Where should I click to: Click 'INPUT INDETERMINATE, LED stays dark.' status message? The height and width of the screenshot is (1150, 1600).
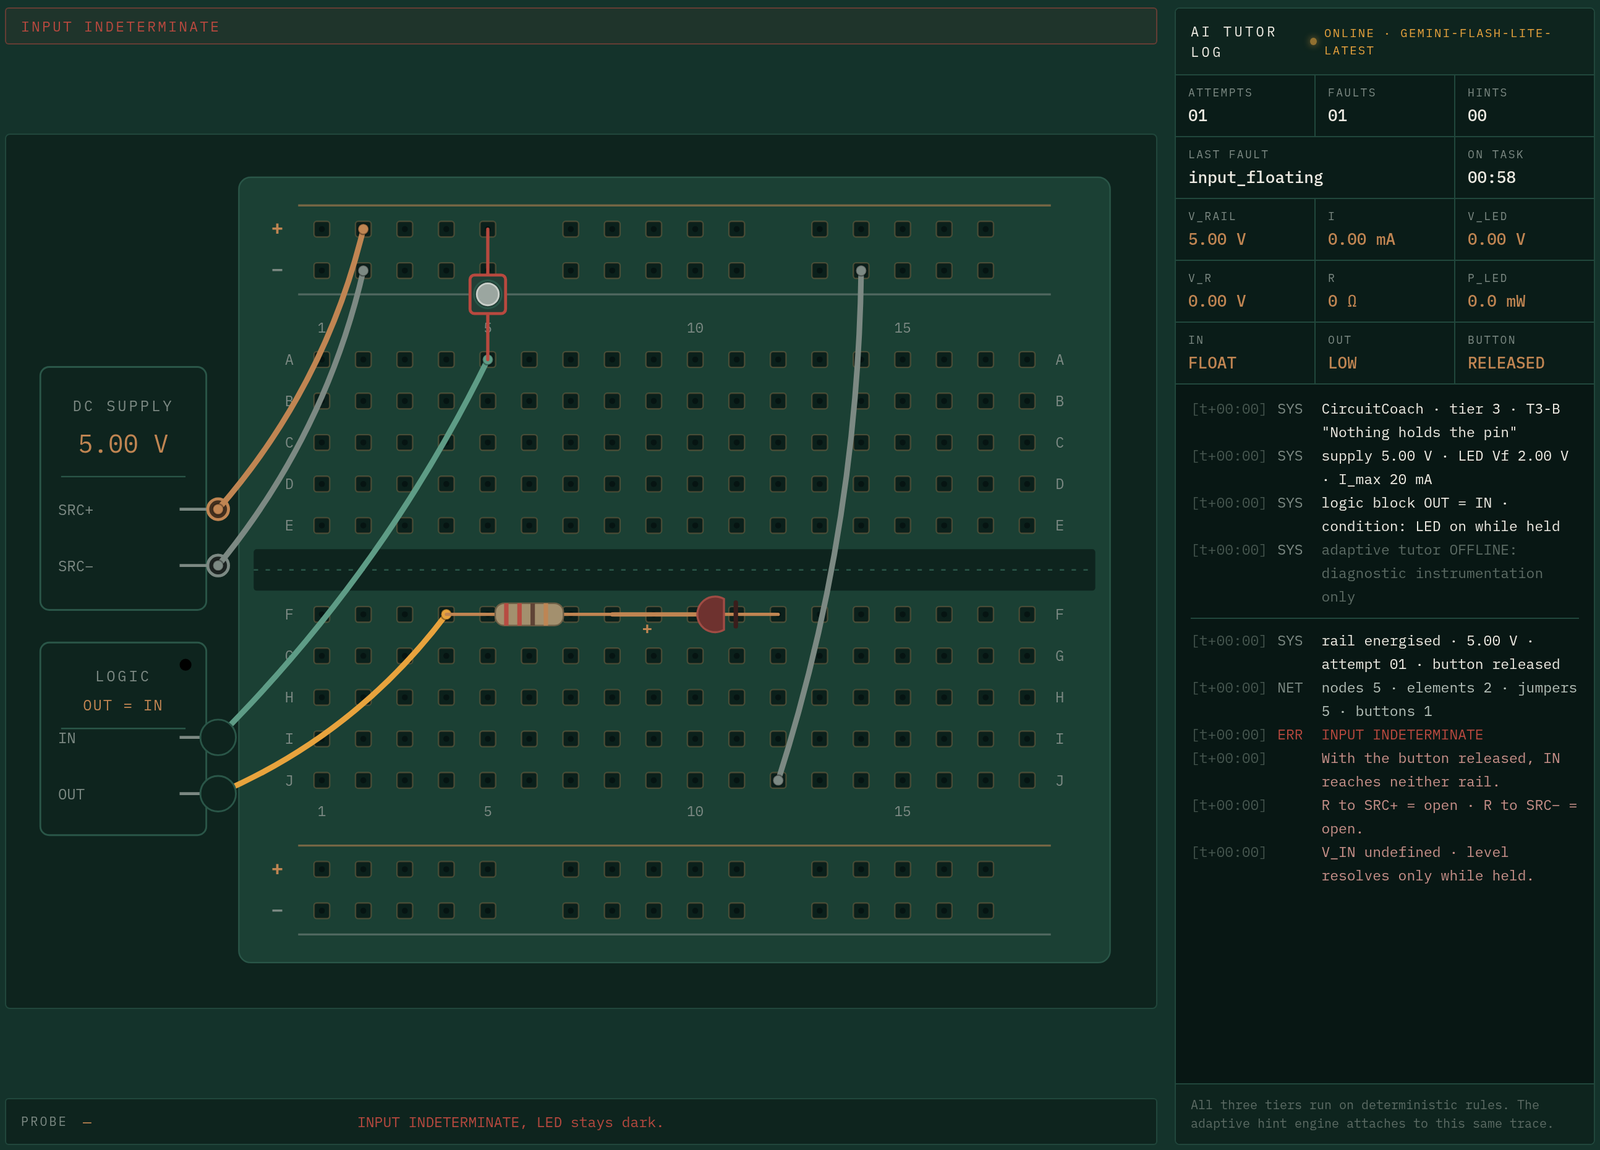pos(511,1122)
